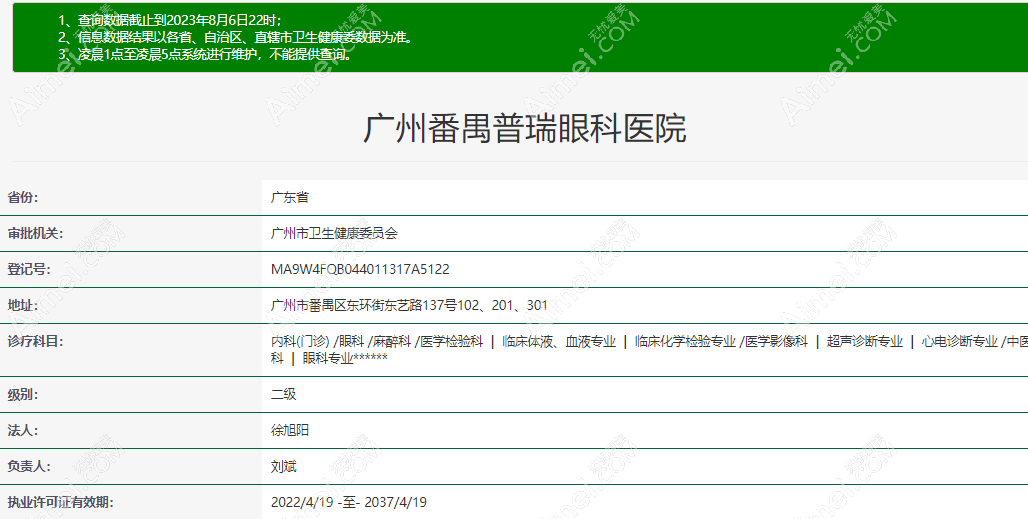Select the 诊疗科目 label
Screen dimensions: 1028x519
[35, 341]
